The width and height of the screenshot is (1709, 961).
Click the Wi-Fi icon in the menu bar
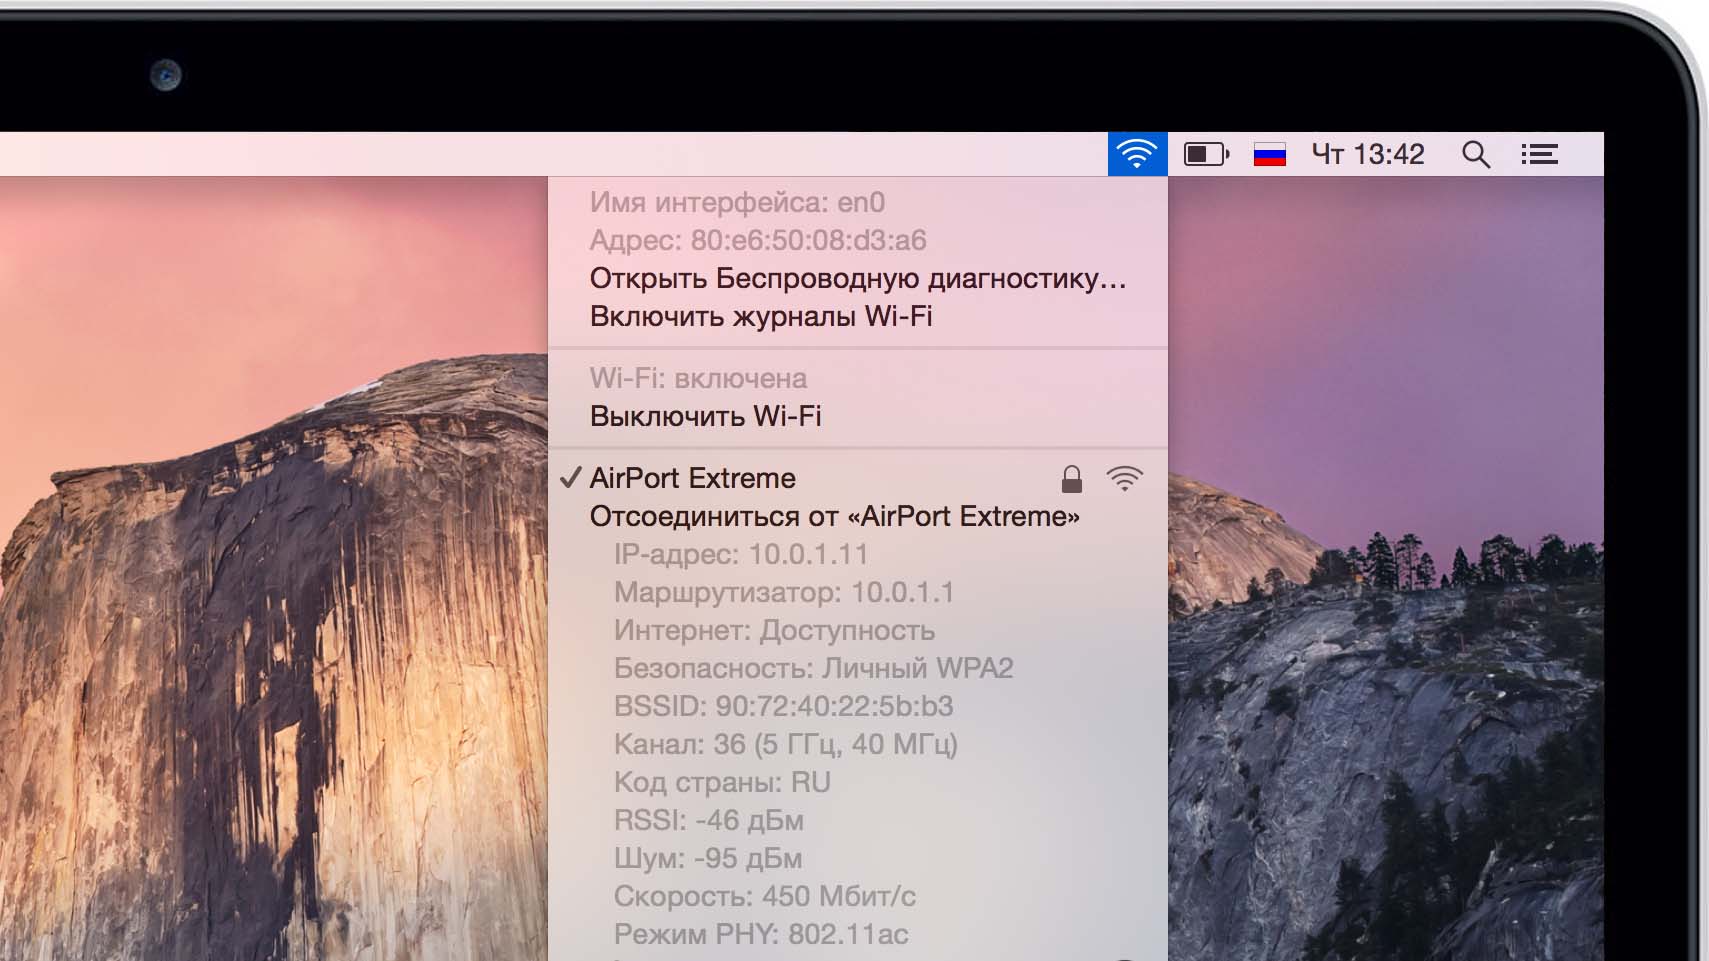coord(1137,154)
